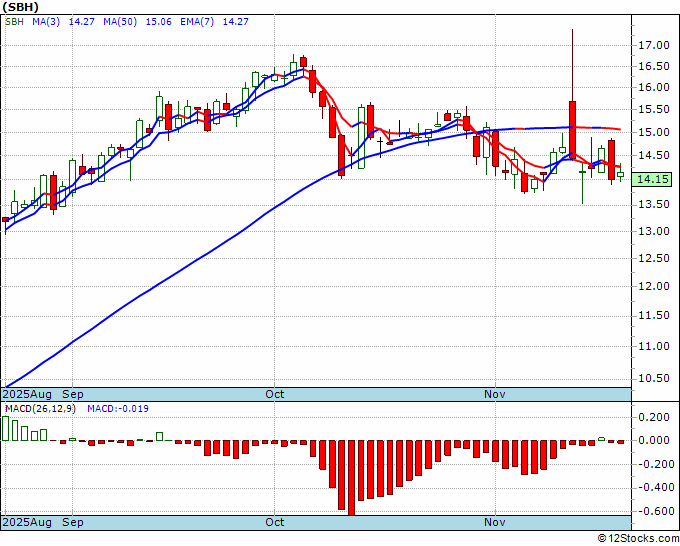This screenshot has width=680, height=546.
Task: Click the tallest green MACD bar in August
Action: (x=5, y=428)
